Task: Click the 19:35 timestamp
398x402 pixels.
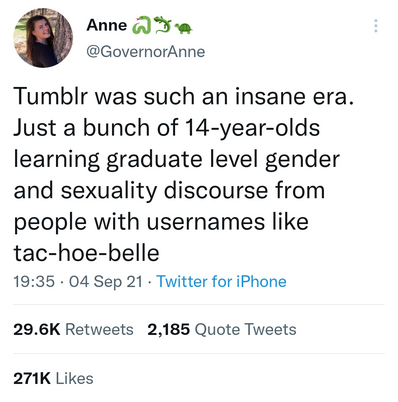Action: click(x=34, y=281)
